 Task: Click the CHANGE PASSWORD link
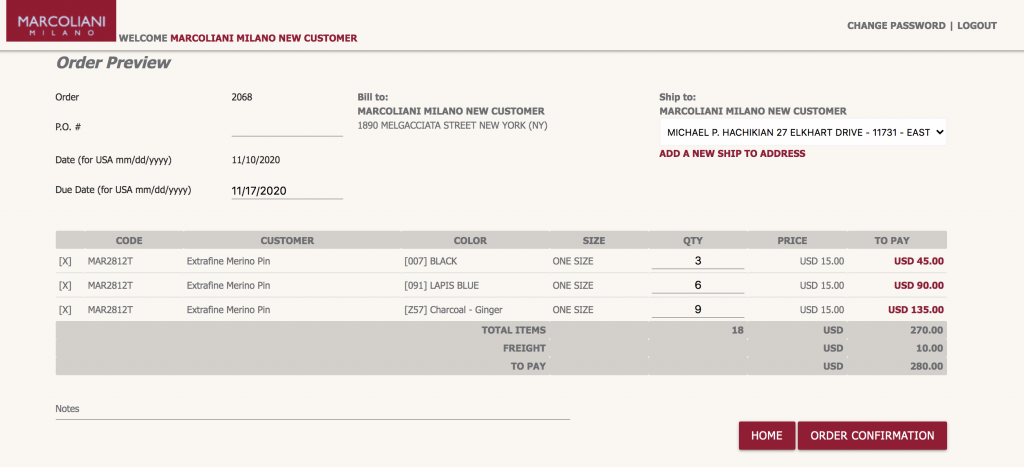(x=896, y=26)
